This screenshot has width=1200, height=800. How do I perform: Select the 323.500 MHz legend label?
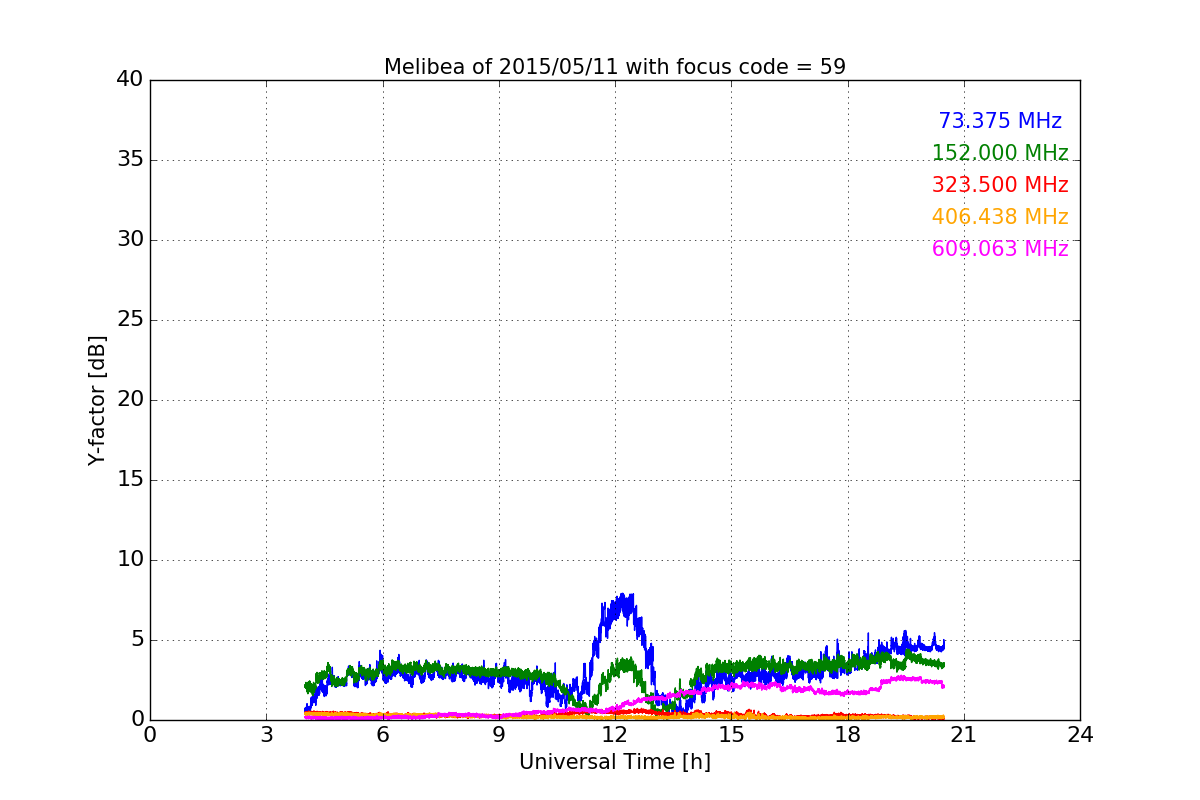point(1000,185)
